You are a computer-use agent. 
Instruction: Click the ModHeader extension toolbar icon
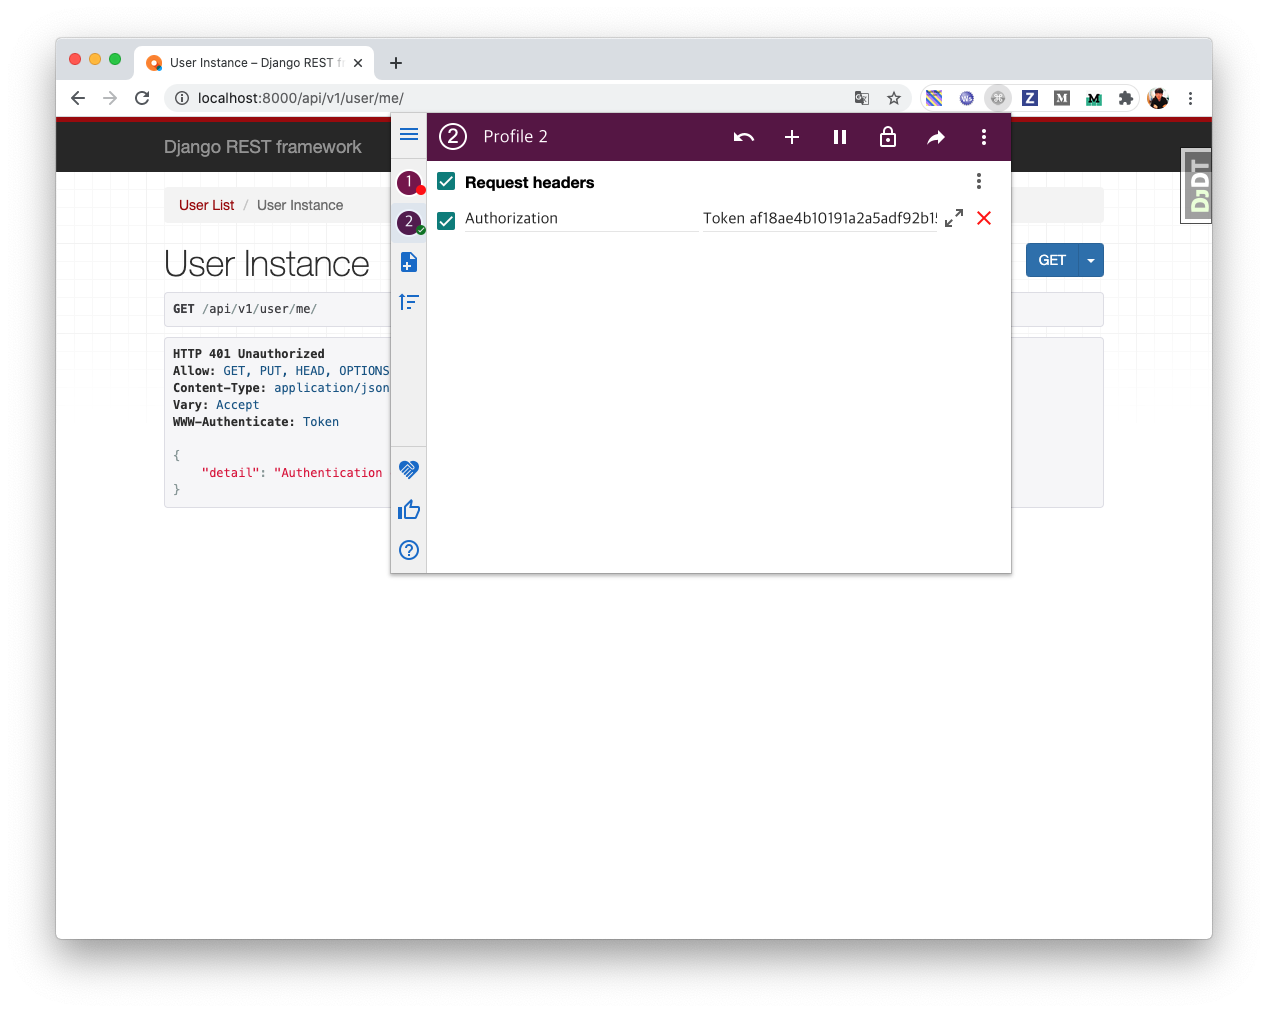click(998, 98)
